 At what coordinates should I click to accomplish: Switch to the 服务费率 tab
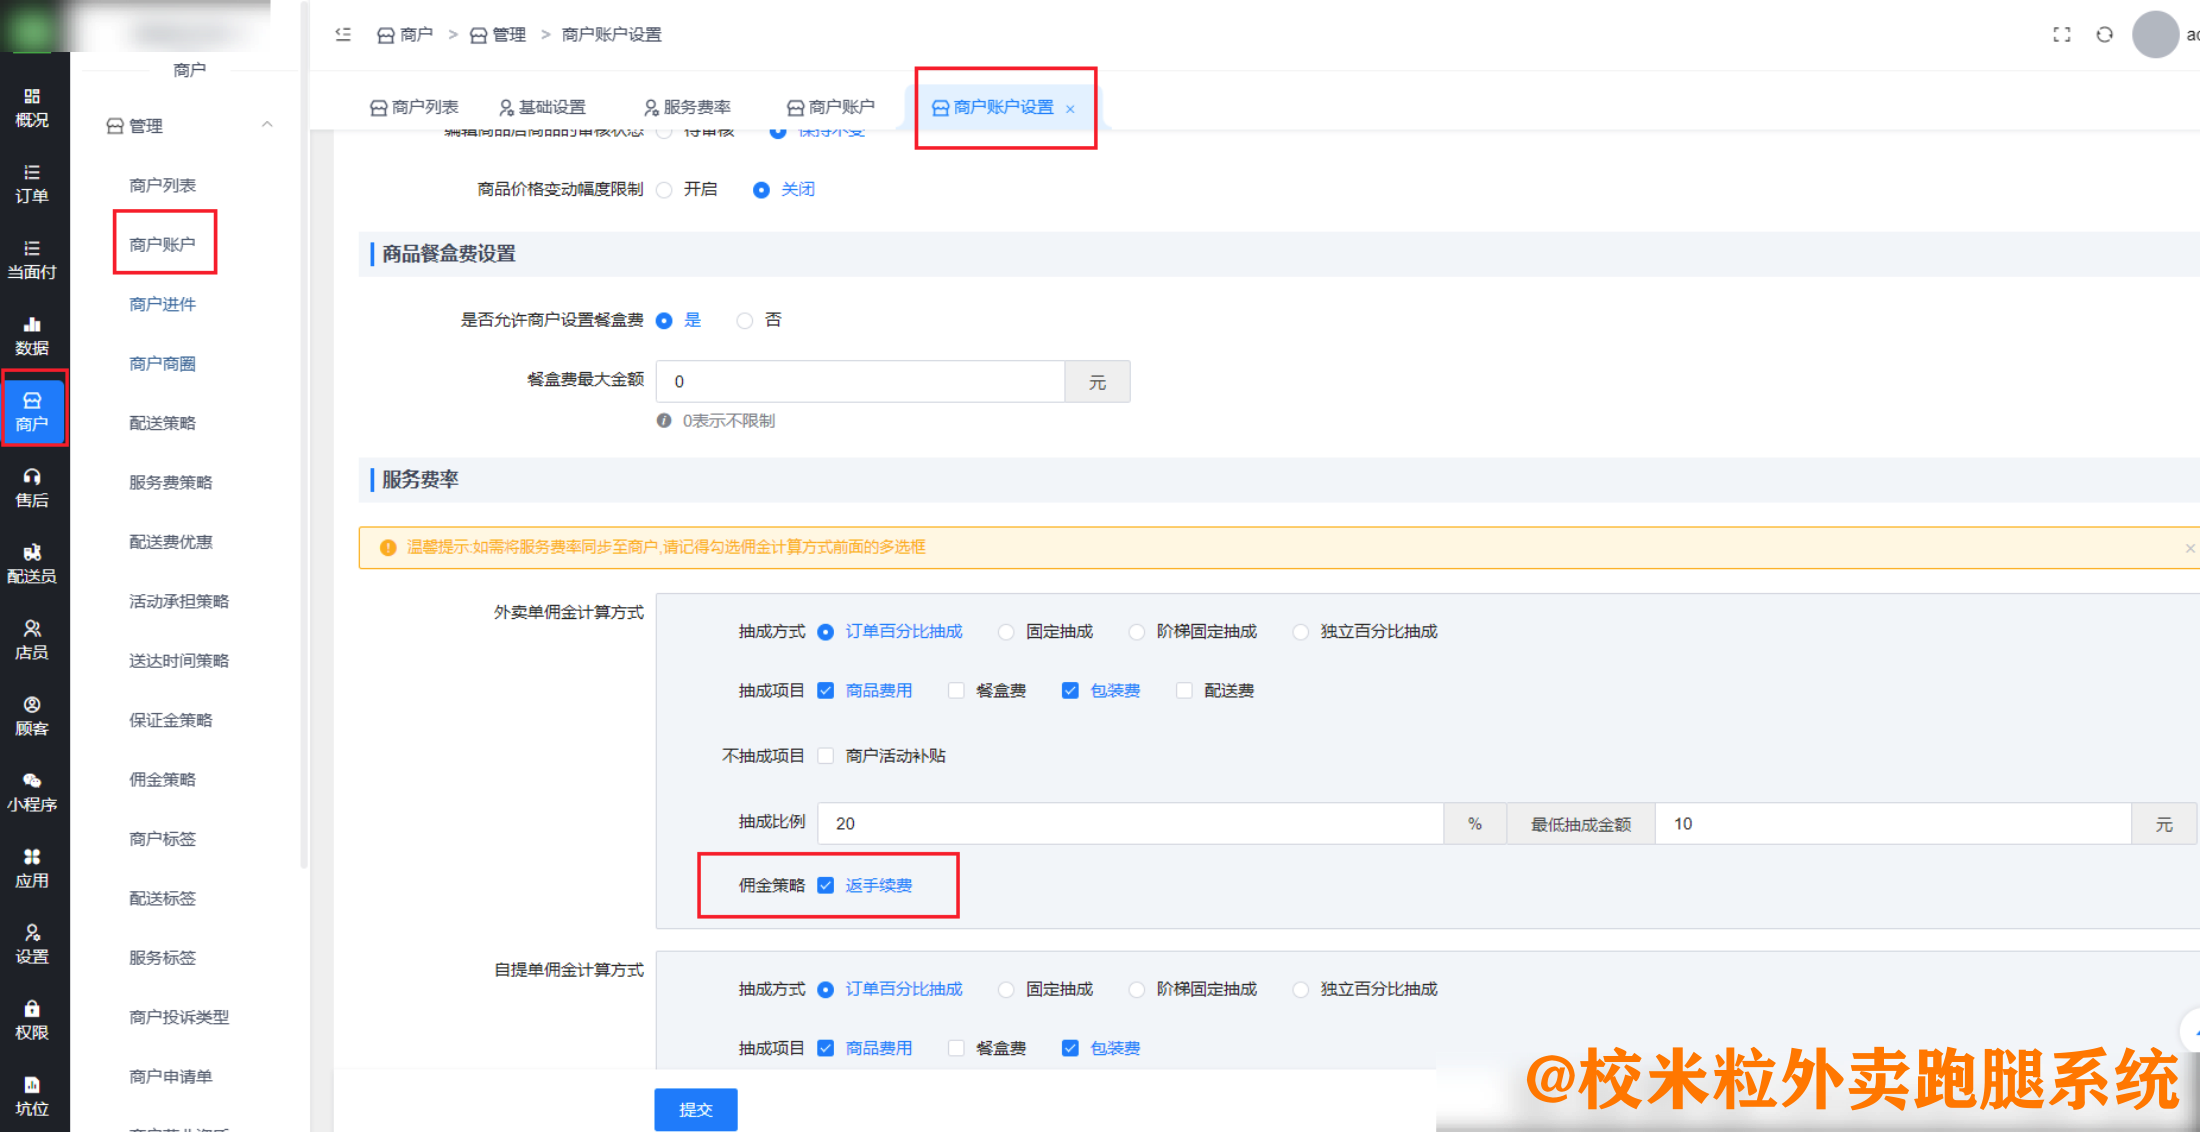click(x=687, y=107)
